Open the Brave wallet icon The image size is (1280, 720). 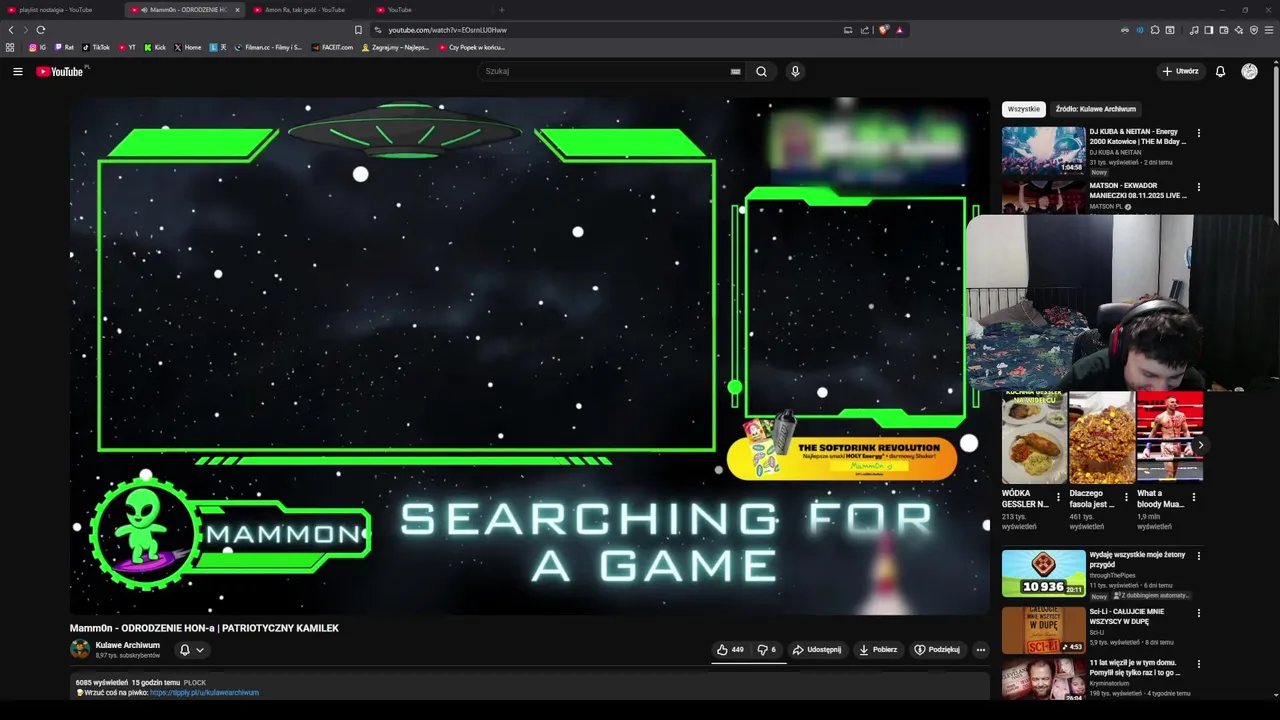click(1224, 30)
